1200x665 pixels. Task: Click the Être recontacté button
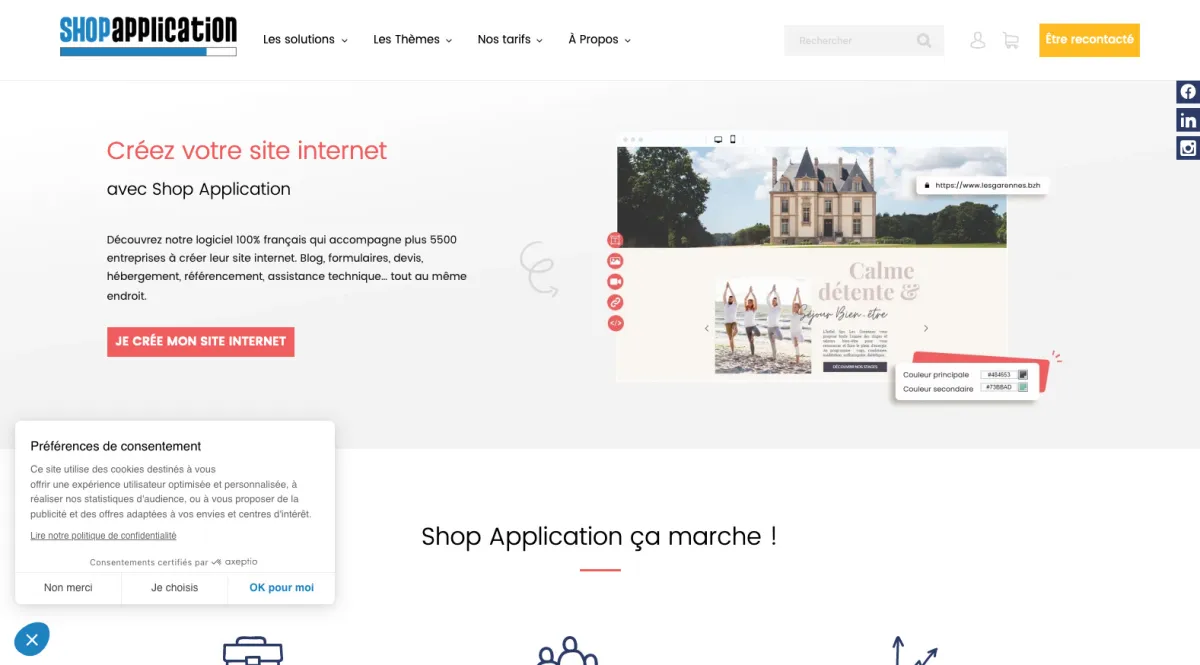1089,40
